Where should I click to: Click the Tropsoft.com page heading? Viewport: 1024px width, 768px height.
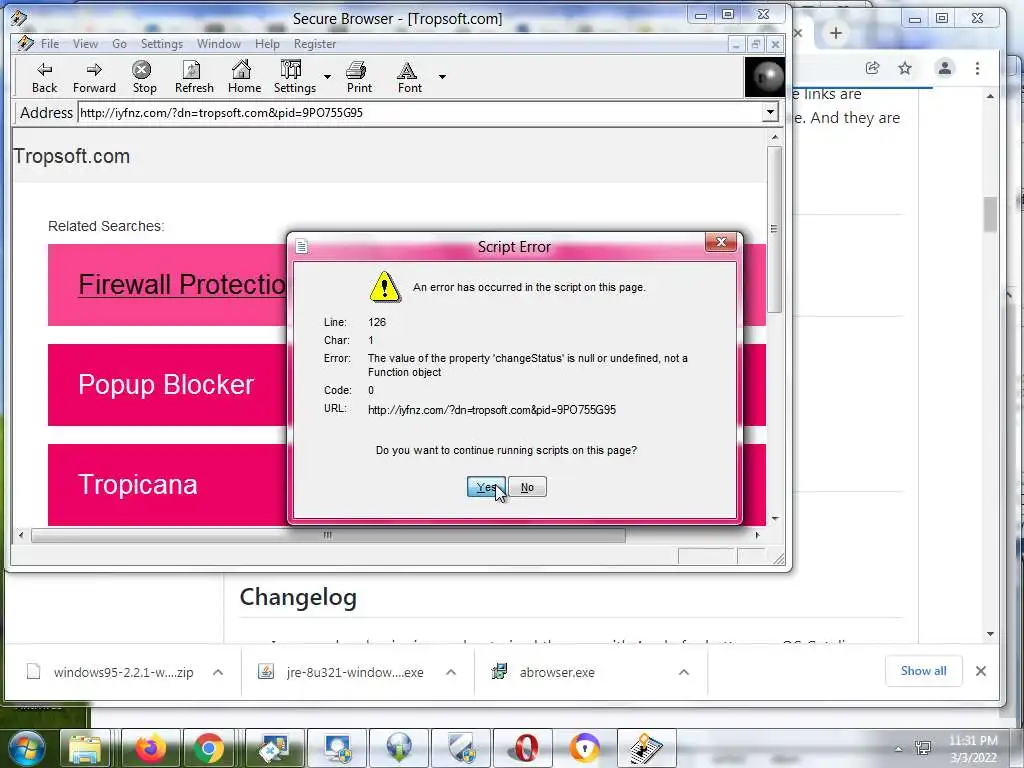[x=72, y=156]
